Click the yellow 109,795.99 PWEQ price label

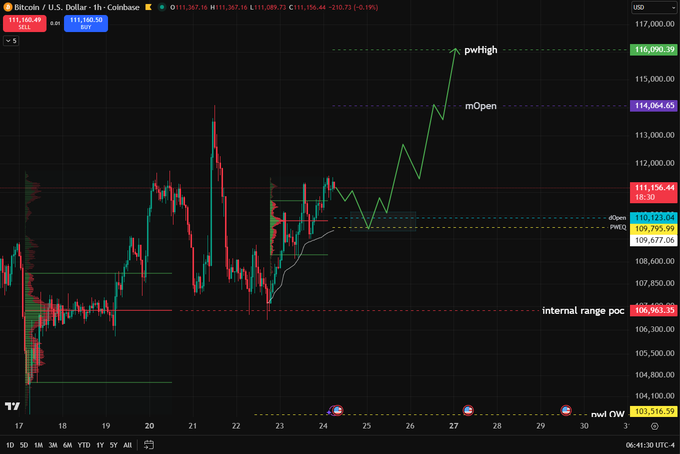[654, 229]
